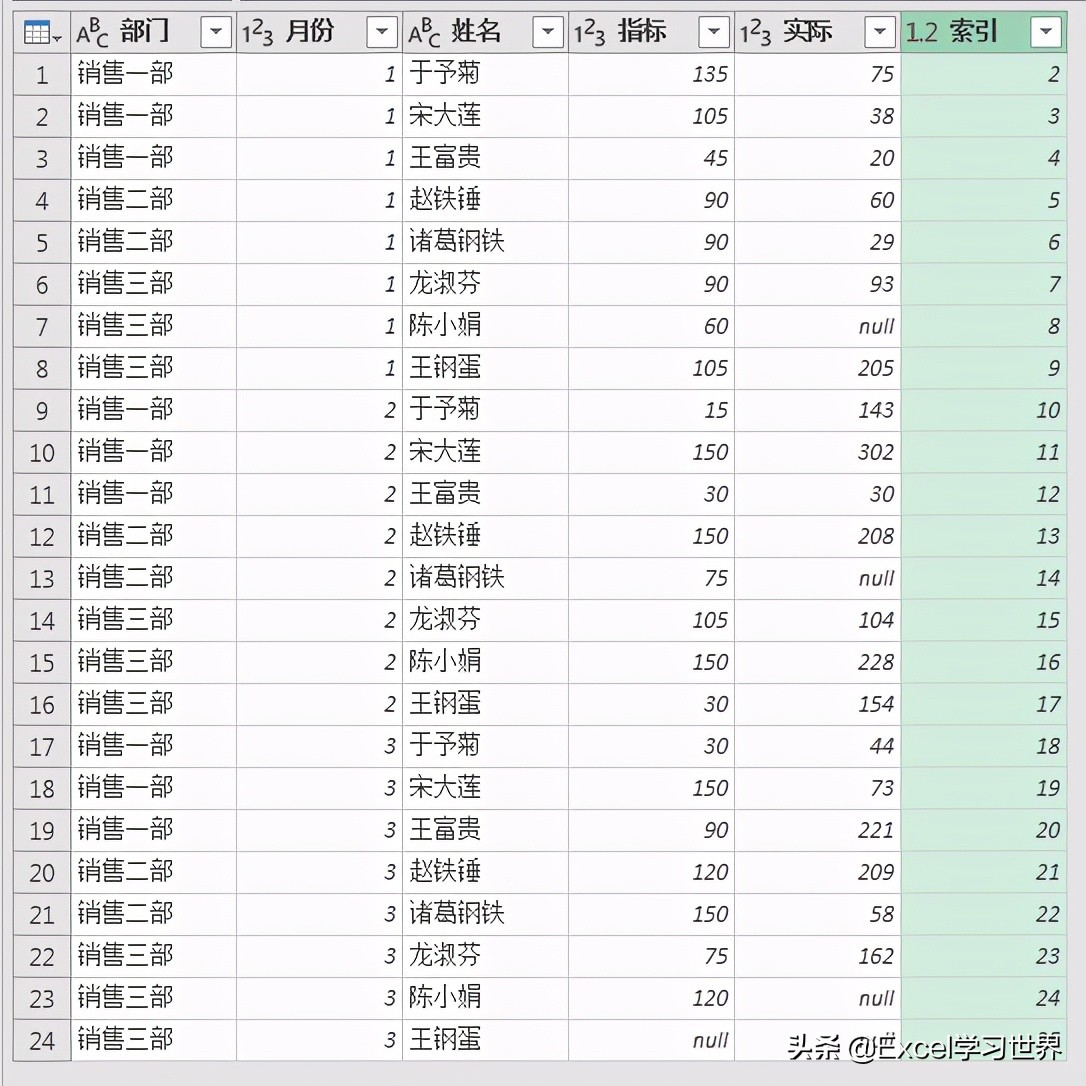1086x1086 pixels.
Task: Select the 索引 column header
Action: point(983,32)
